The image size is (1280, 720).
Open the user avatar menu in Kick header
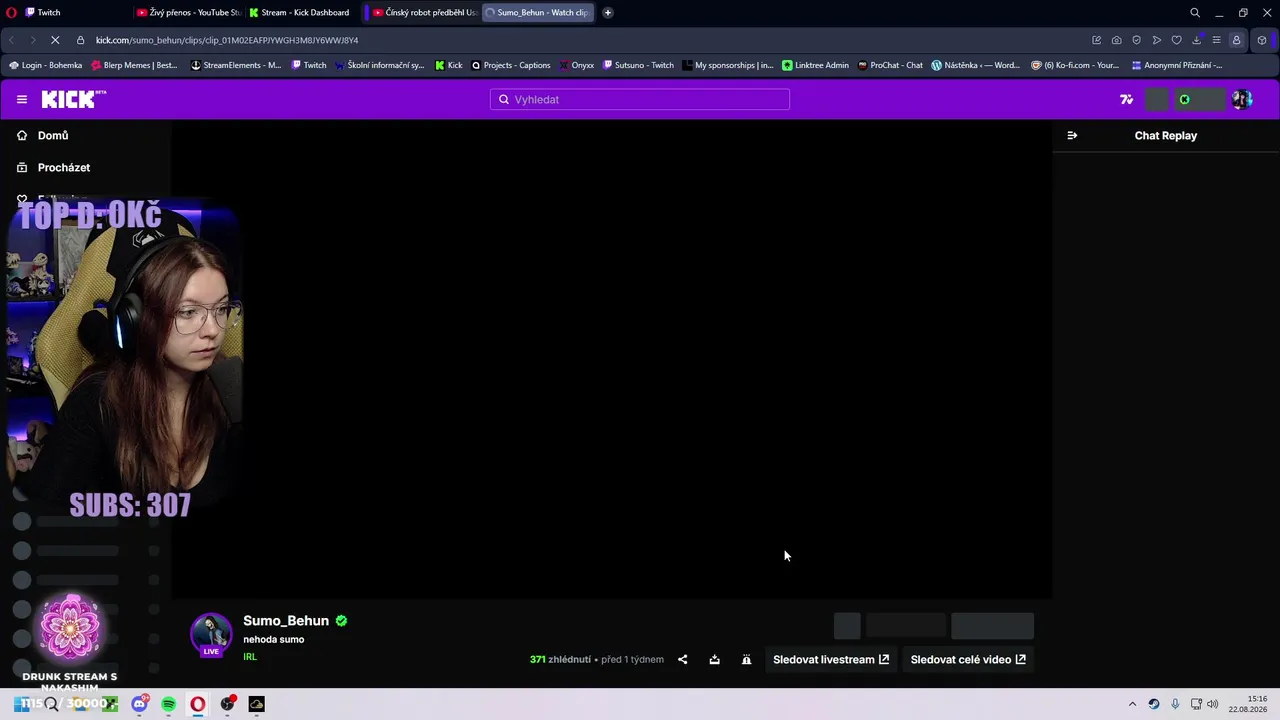[1242, 99]
